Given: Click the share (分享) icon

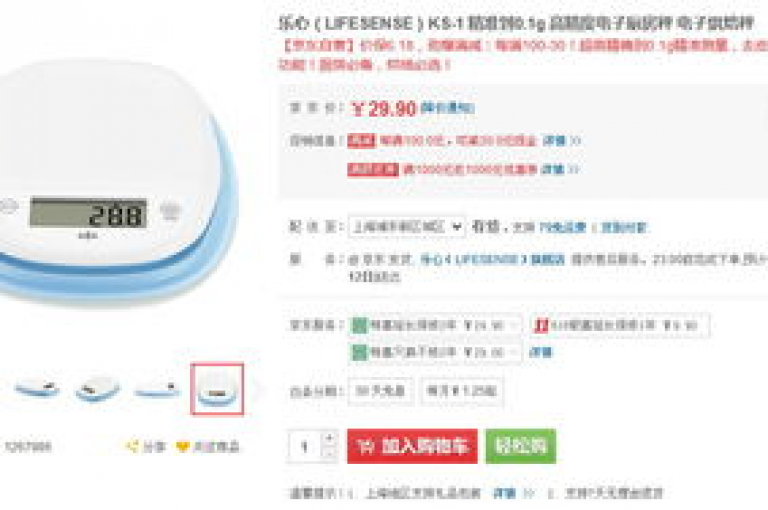Looking at the screenshot, I should tap(132, 446).
